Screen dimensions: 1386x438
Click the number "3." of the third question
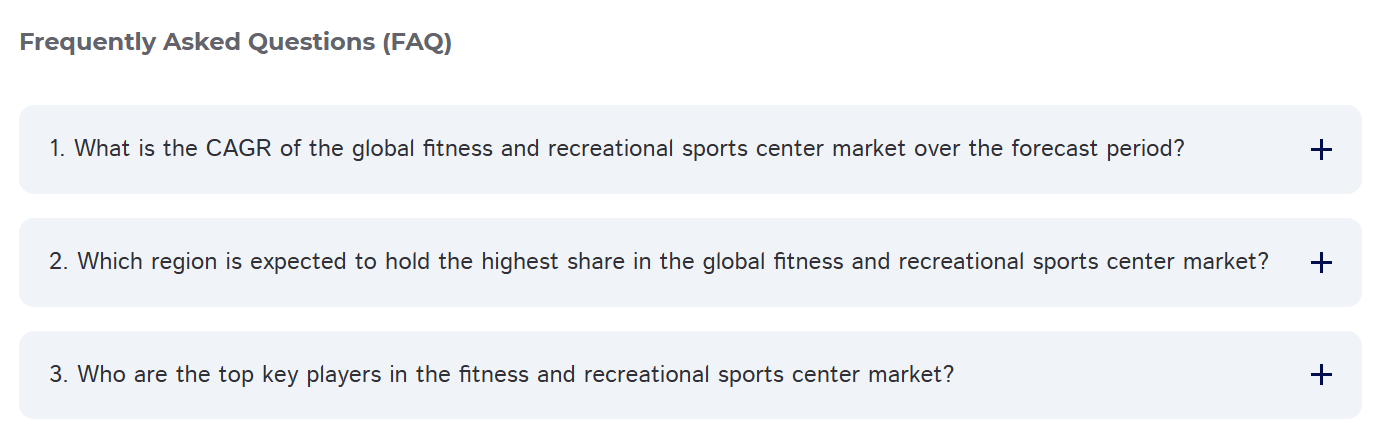click(60, 375)
